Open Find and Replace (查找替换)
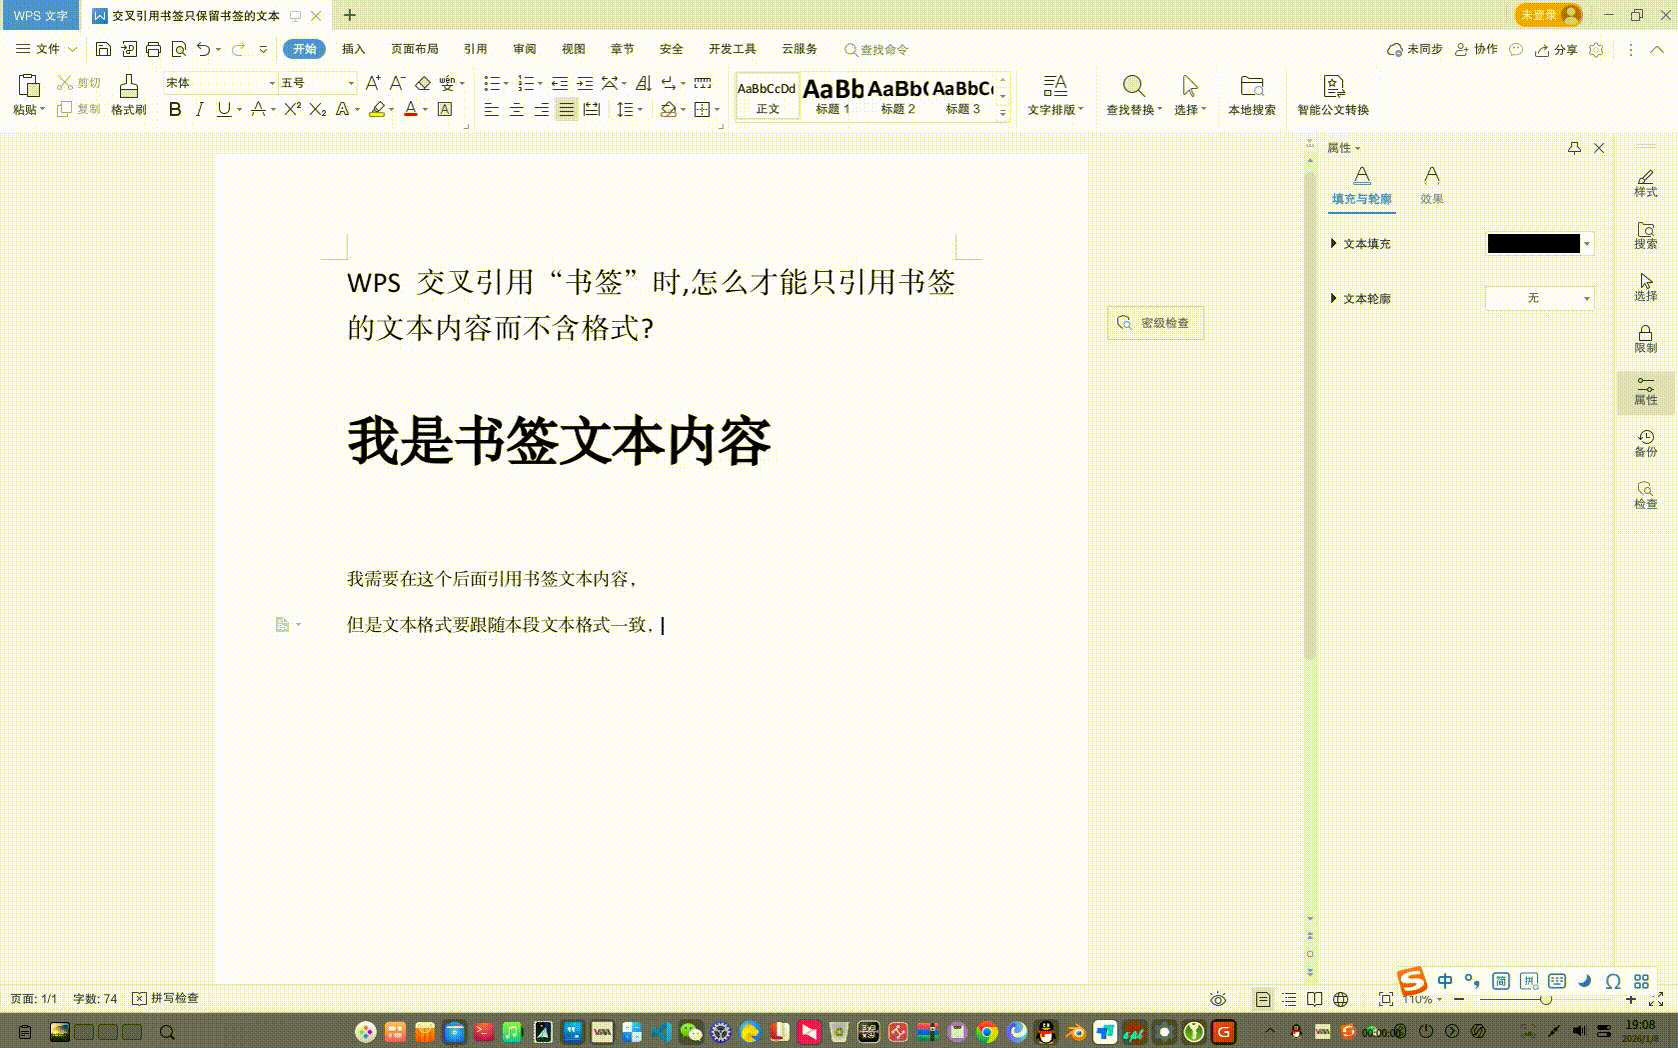Viewport: 1678px width, 1048px height. [1134, 95]
